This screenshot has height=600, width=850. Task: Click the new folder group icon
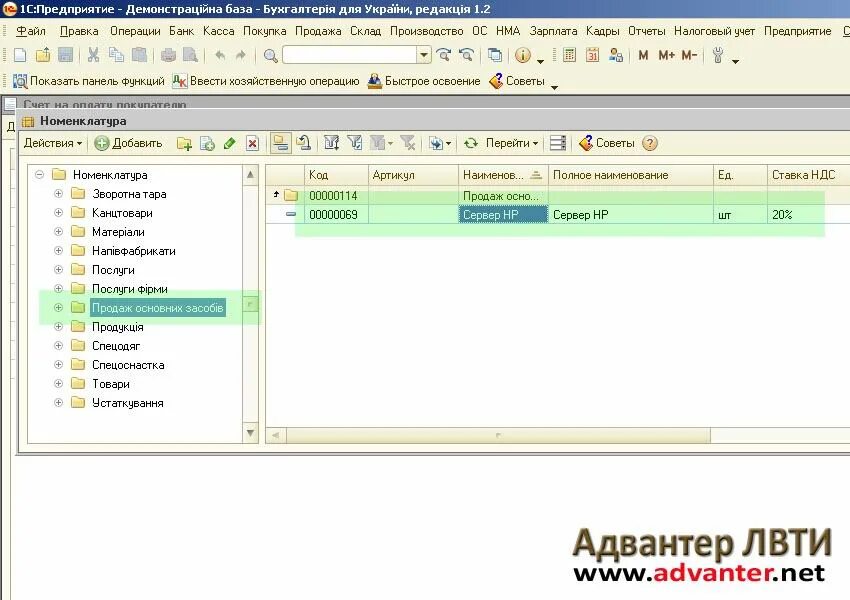[184, 144]
